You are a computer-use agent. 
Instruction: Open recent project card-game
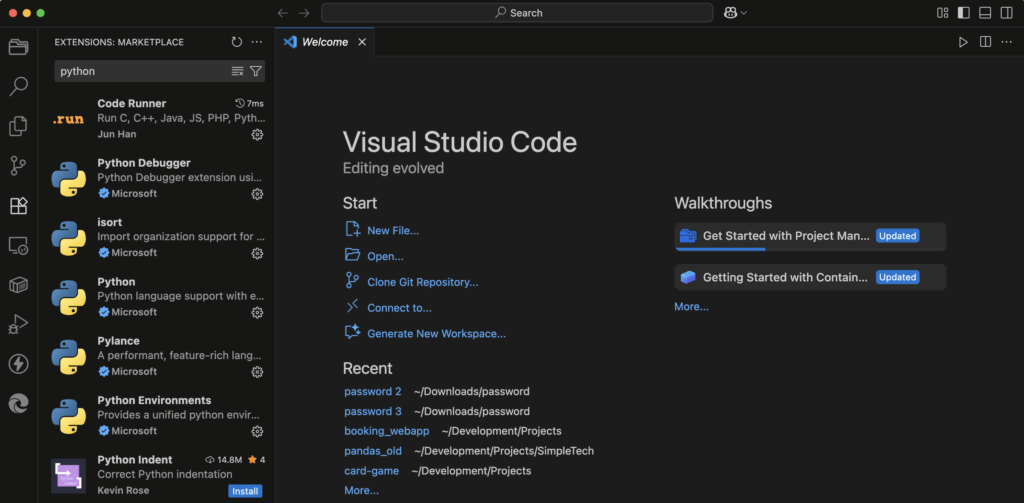(x=372, y=471)
